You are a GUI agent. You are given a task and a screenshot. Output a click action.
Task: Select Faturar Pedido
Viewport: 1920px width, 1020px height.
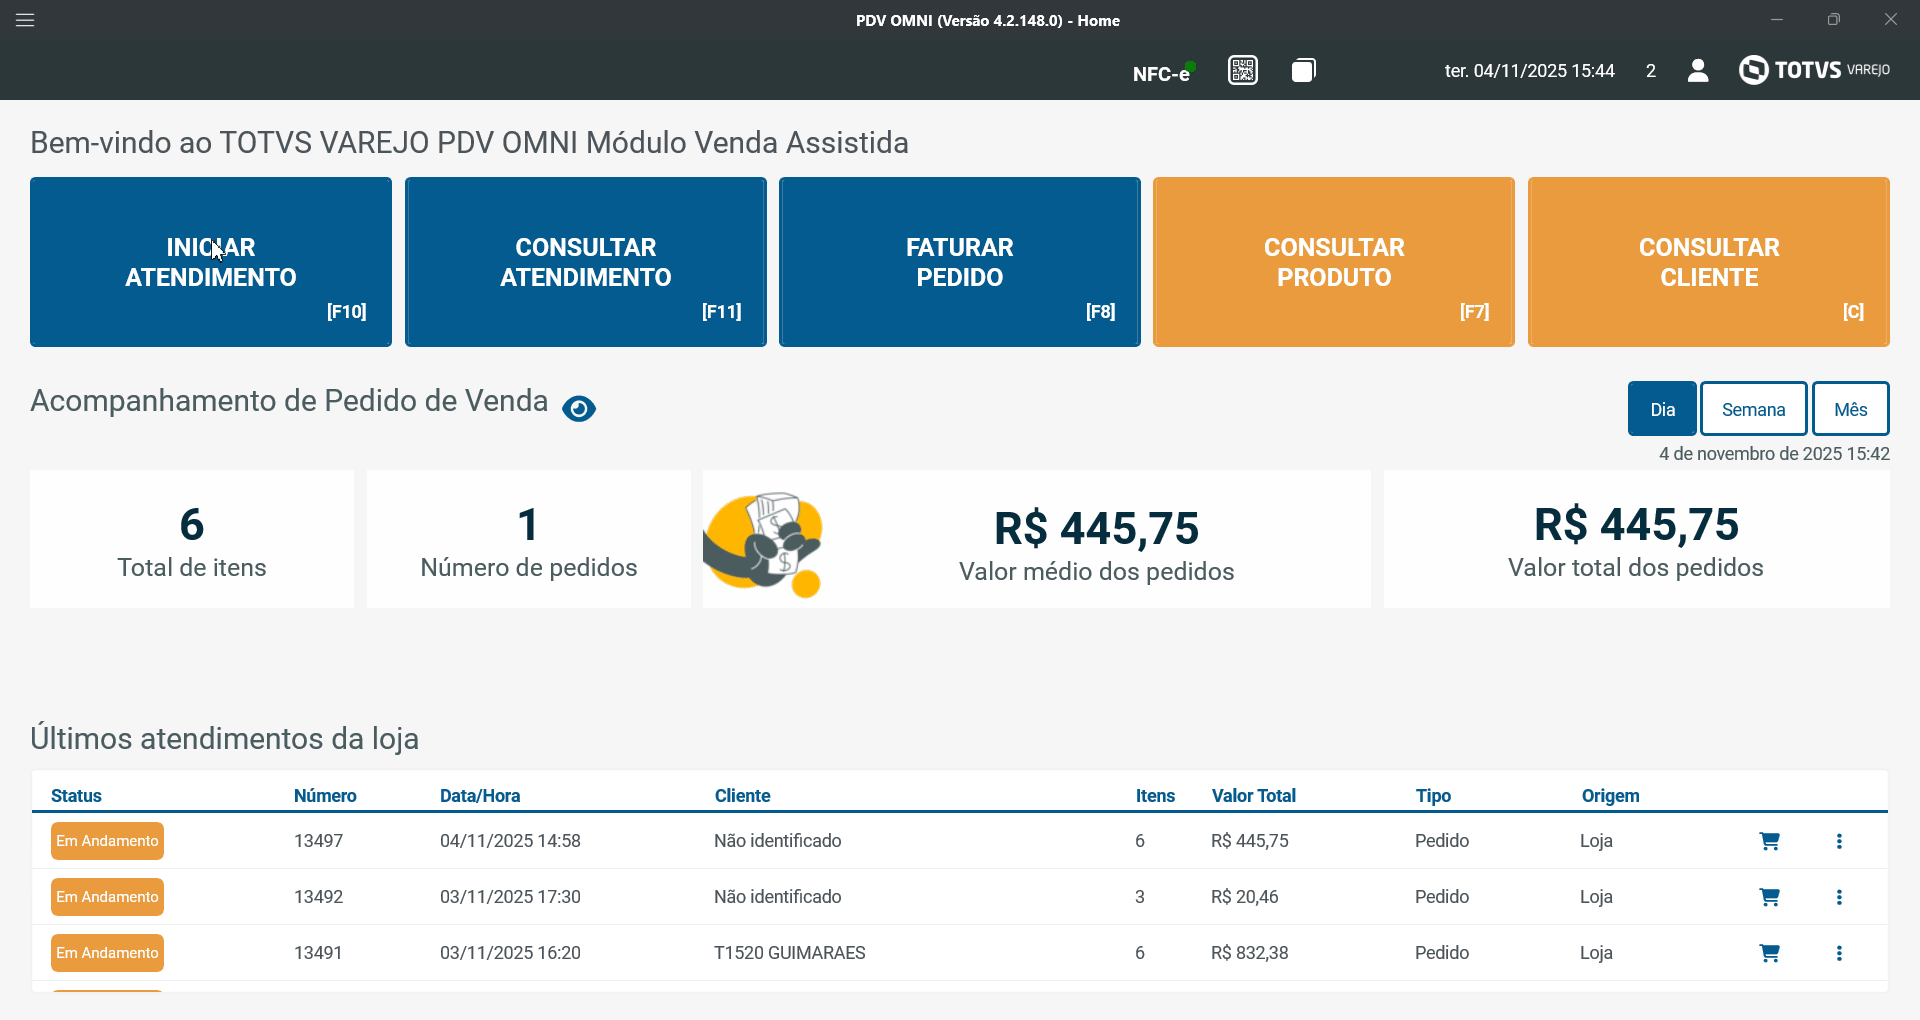pos(960,262)
